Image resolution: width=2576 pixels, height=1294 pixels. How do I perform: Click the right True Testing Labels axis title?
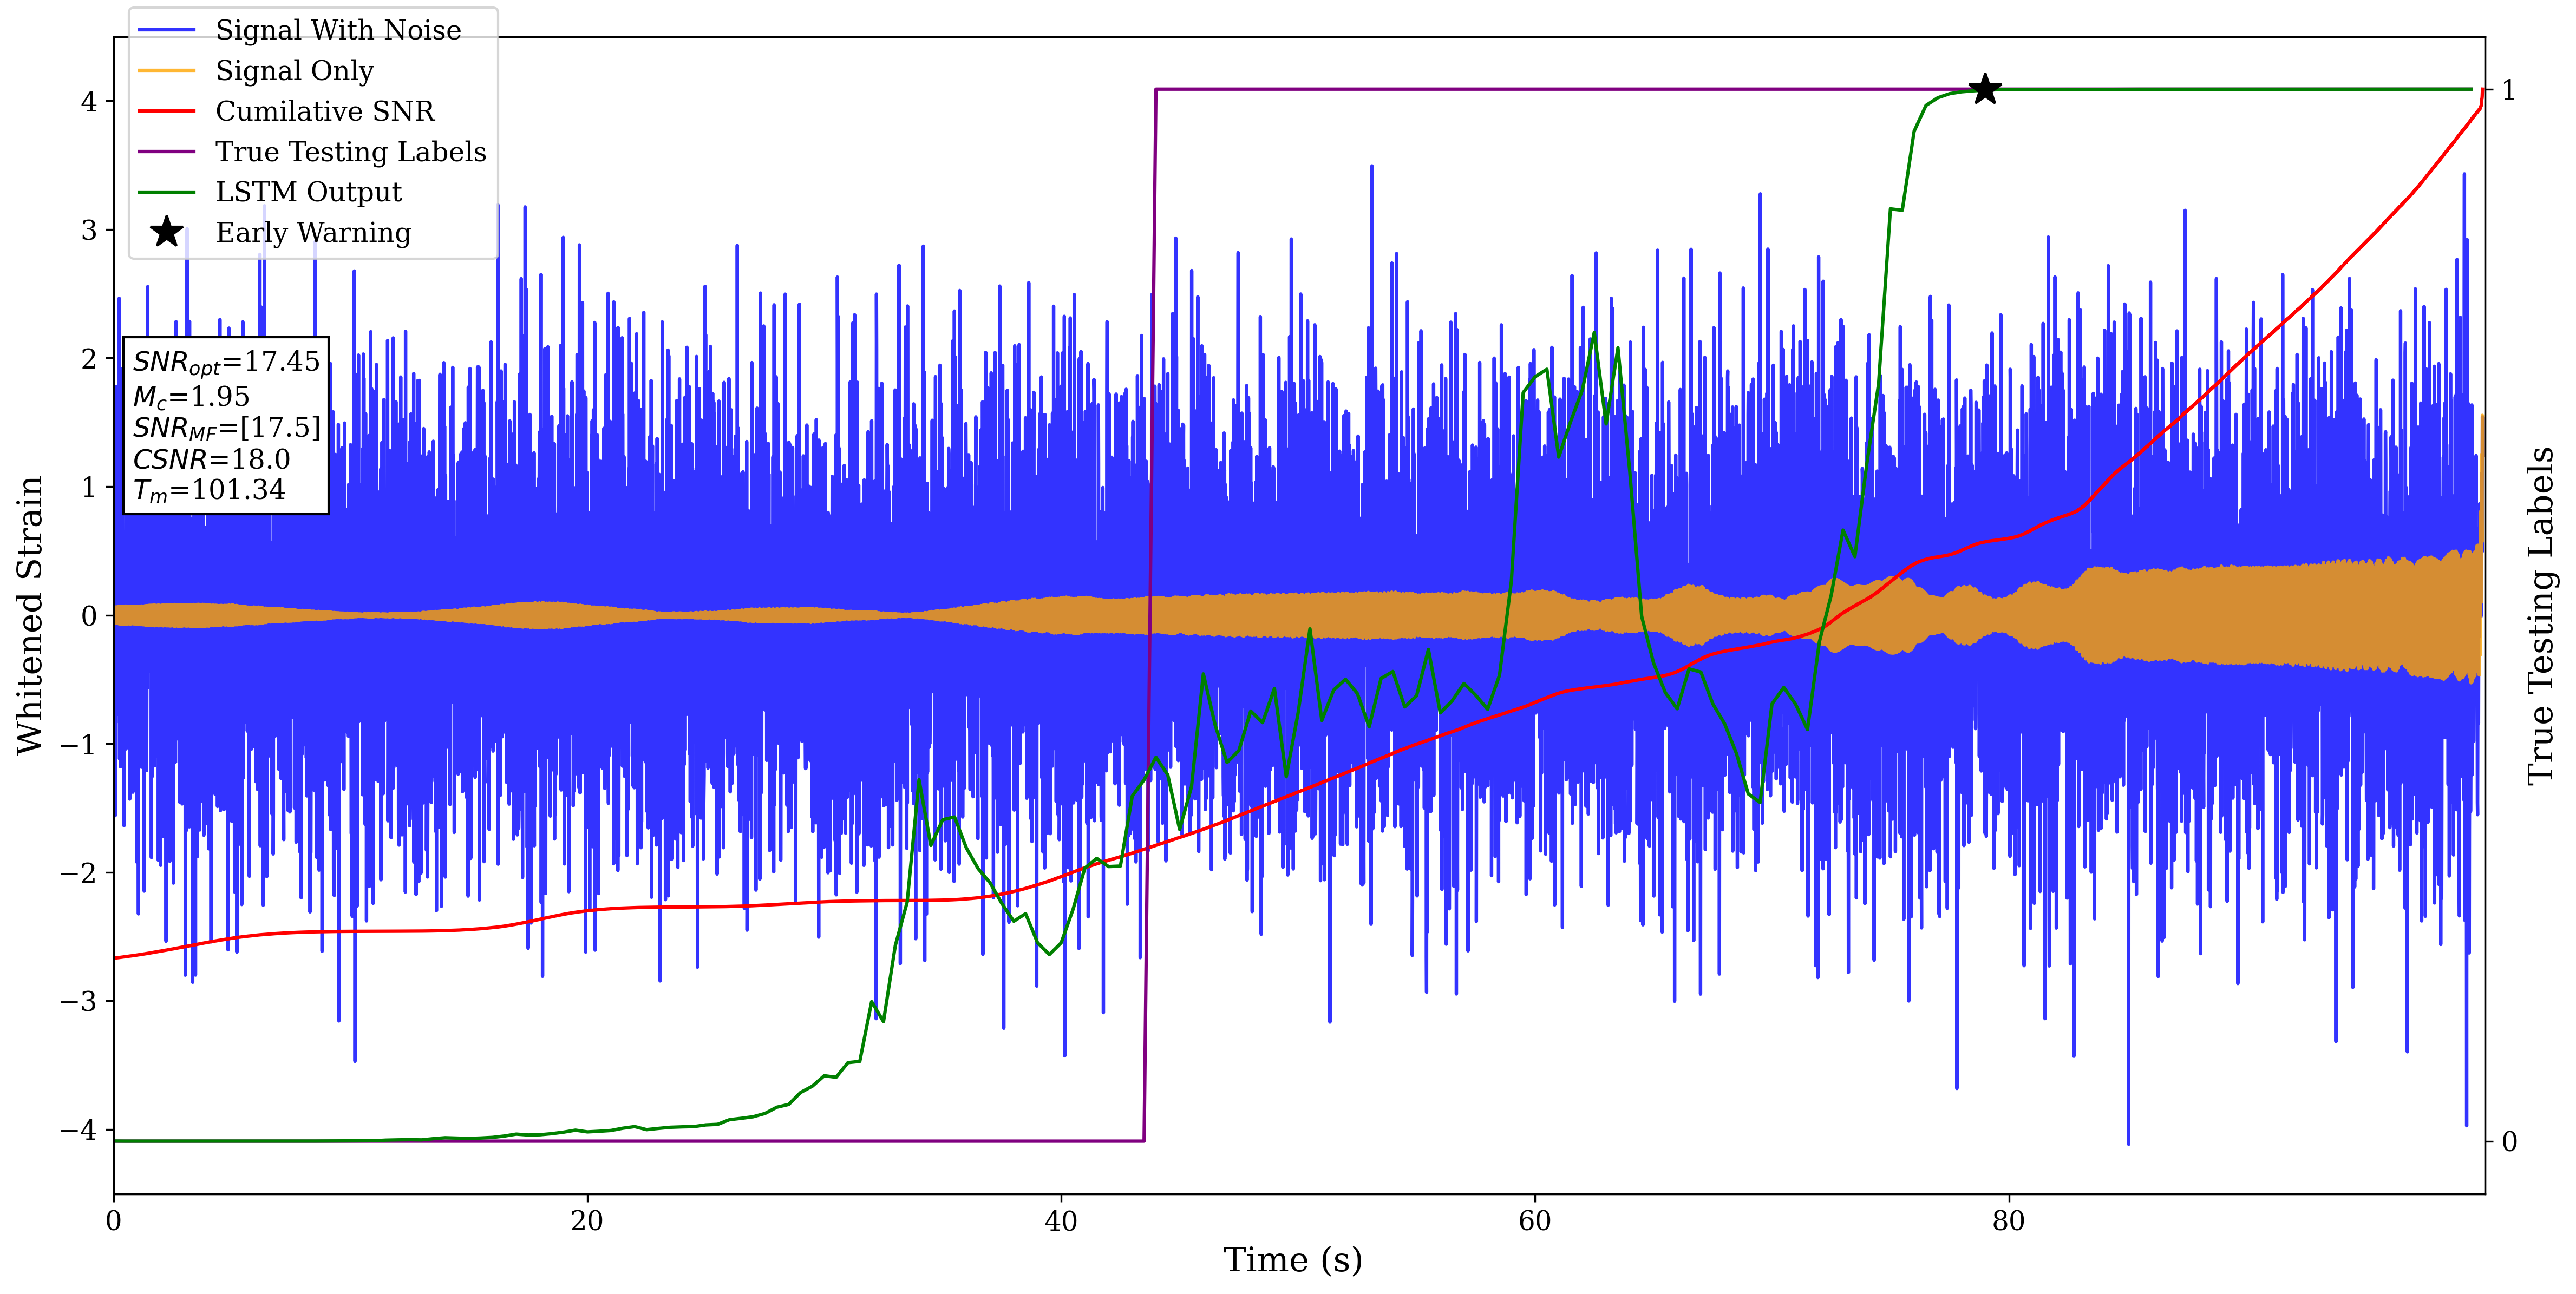2541,615
